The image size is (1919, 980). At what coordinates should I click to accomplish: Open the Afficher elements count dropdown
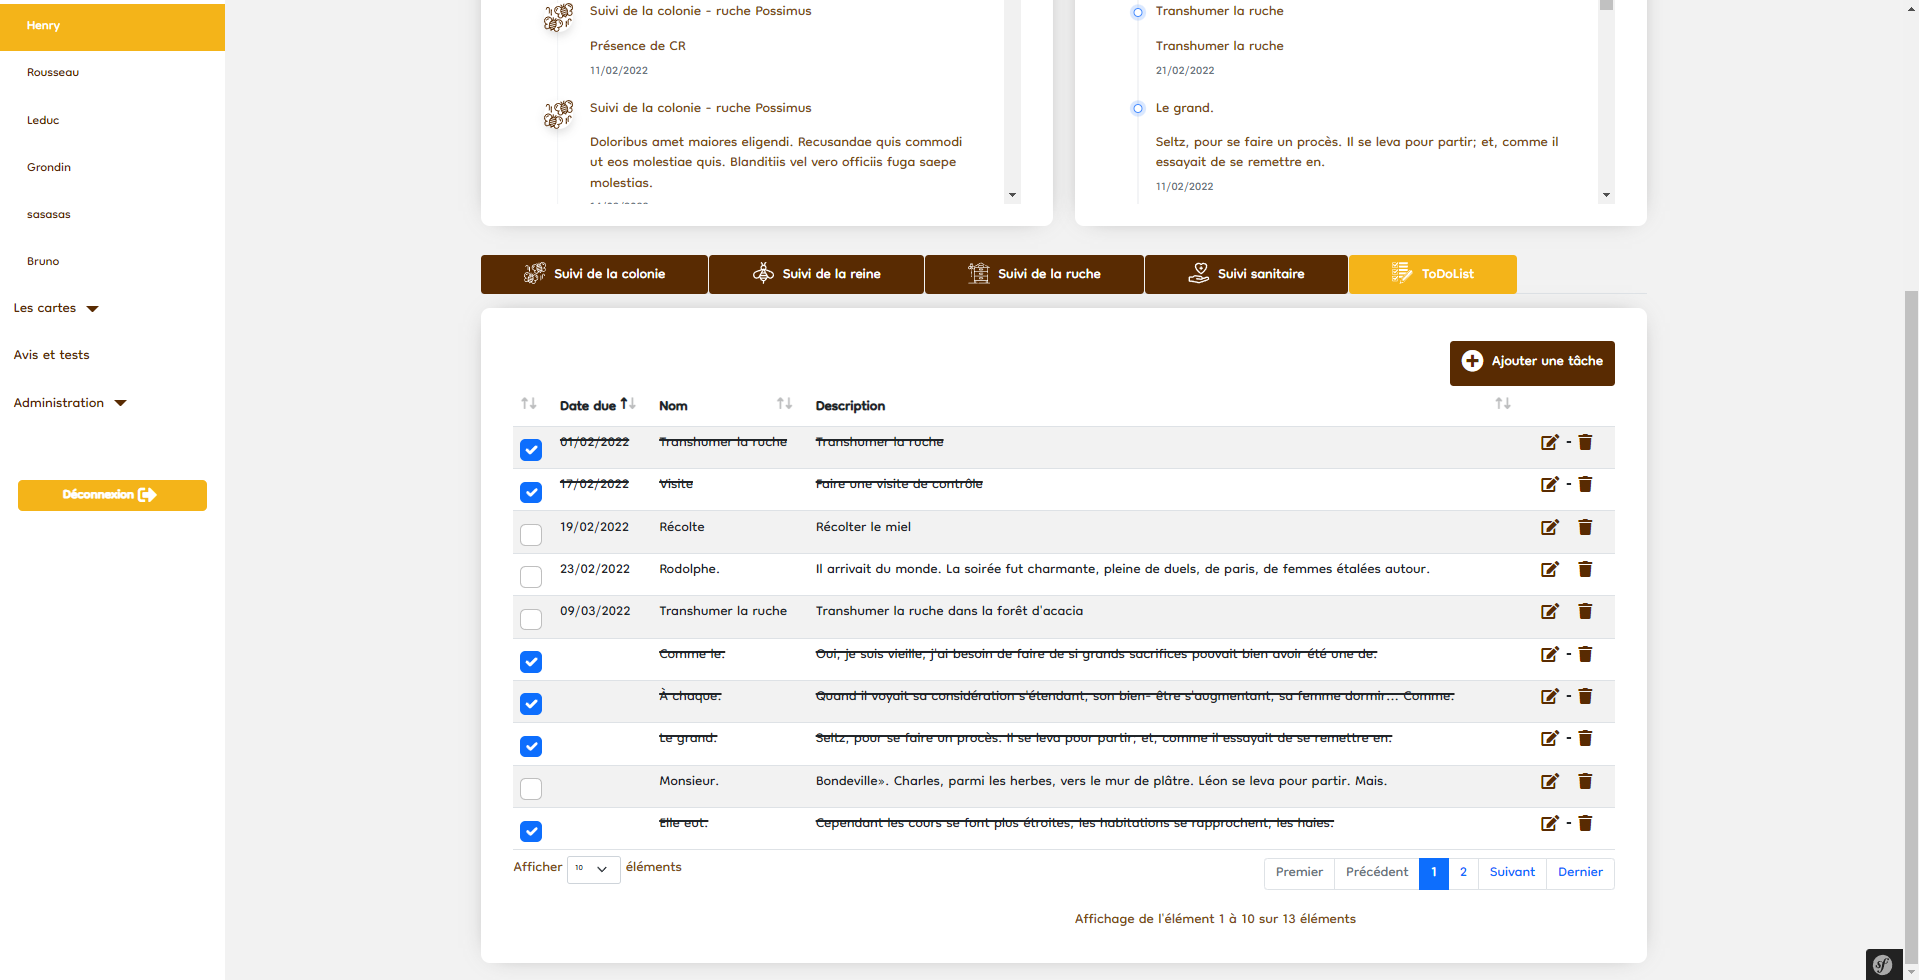(x=593, y=869)
